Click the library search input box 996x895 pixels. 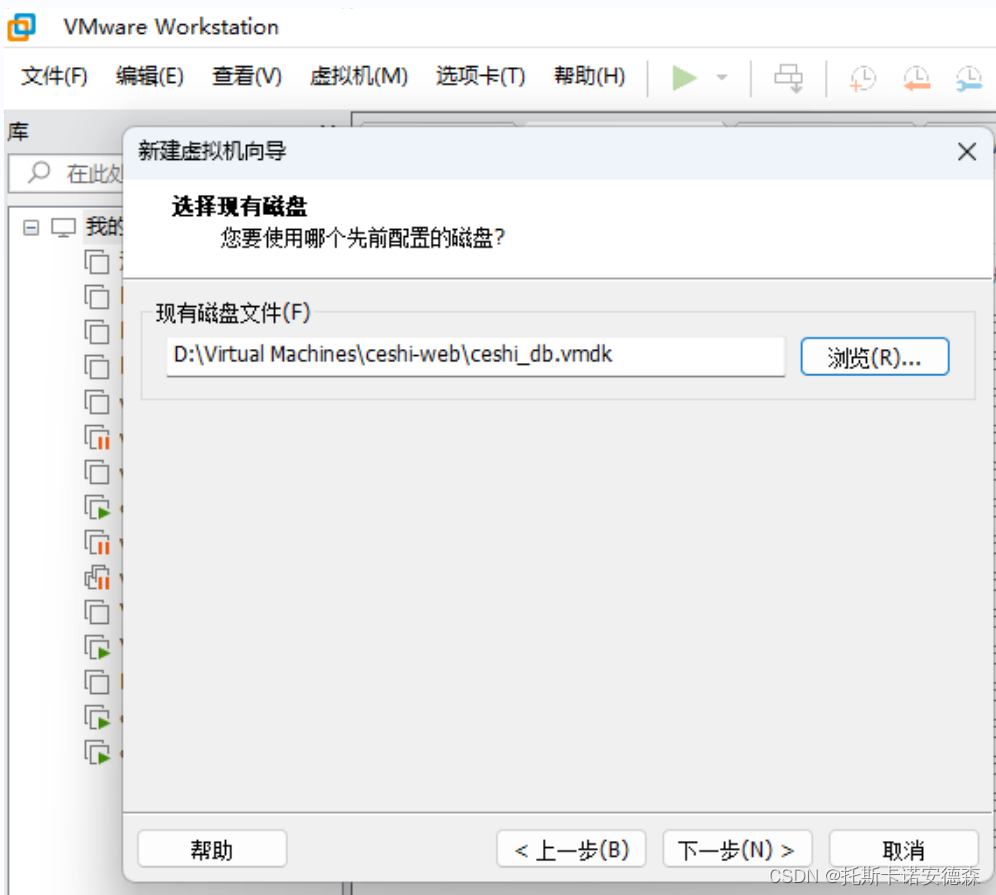66,173
